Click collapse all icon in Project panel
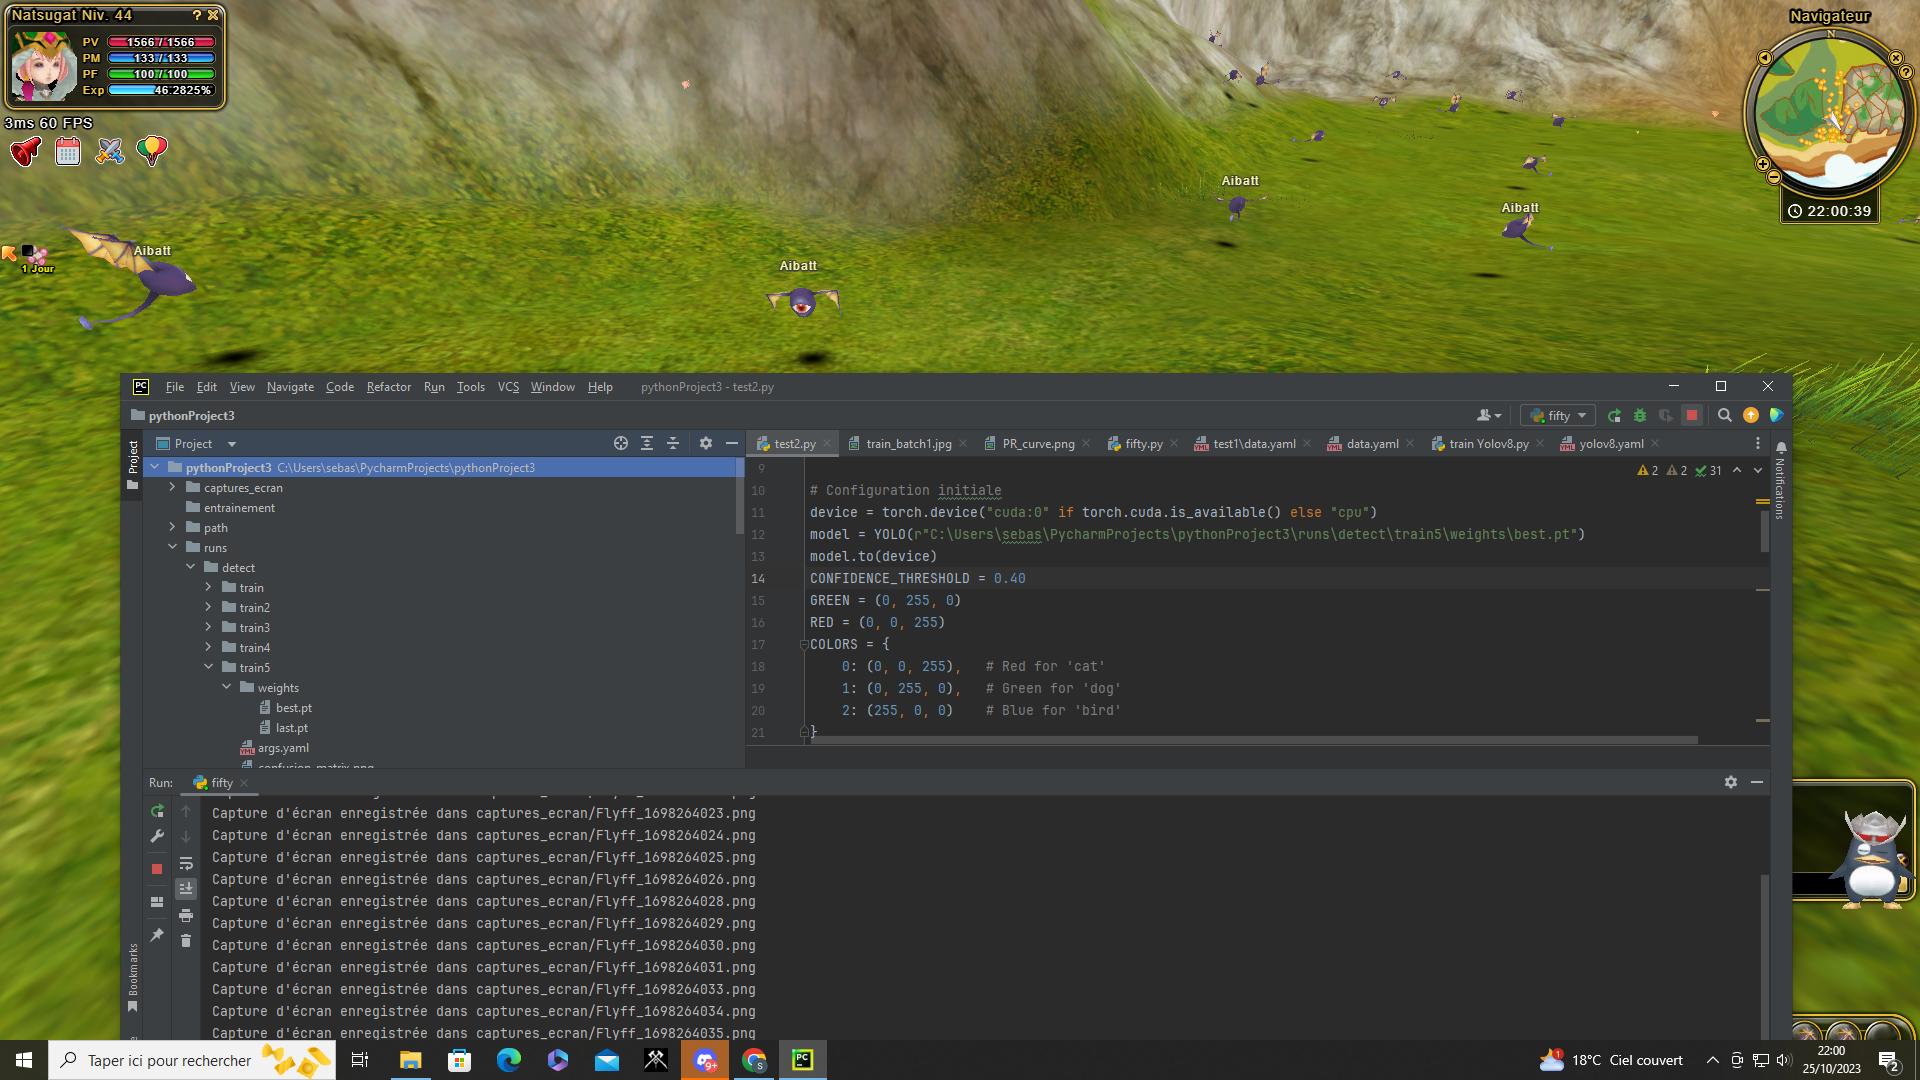Screen dimensions: 1920x1080 [x=673, y=444]
